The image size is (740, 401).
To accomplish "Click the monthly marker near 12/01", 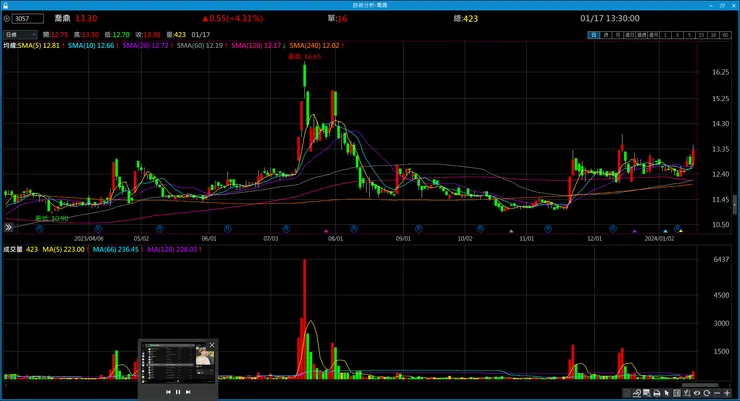I will 613,229.
